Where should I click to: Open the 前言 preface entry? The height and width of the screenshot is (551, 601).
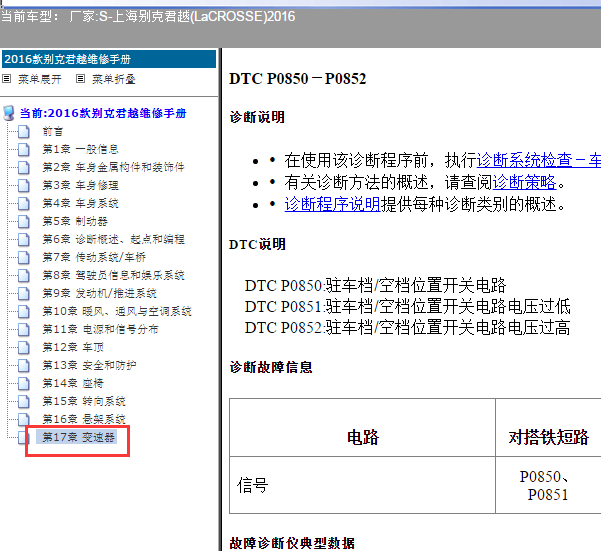[x=53, y=132]
